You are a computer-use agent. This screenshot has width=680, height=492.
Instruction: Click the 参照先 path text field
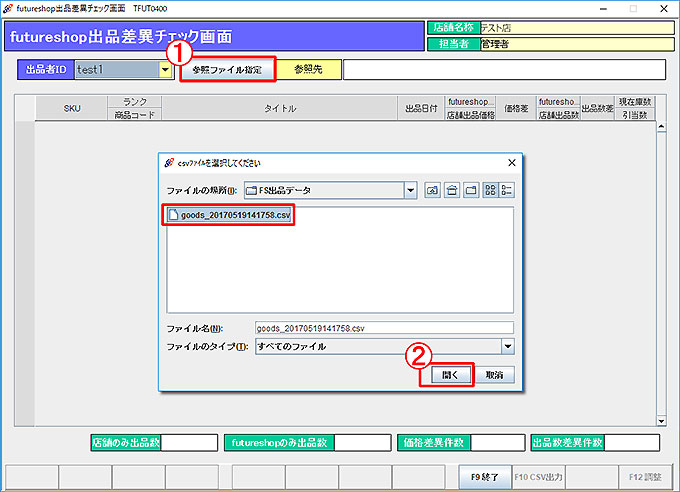coord(504,69)
